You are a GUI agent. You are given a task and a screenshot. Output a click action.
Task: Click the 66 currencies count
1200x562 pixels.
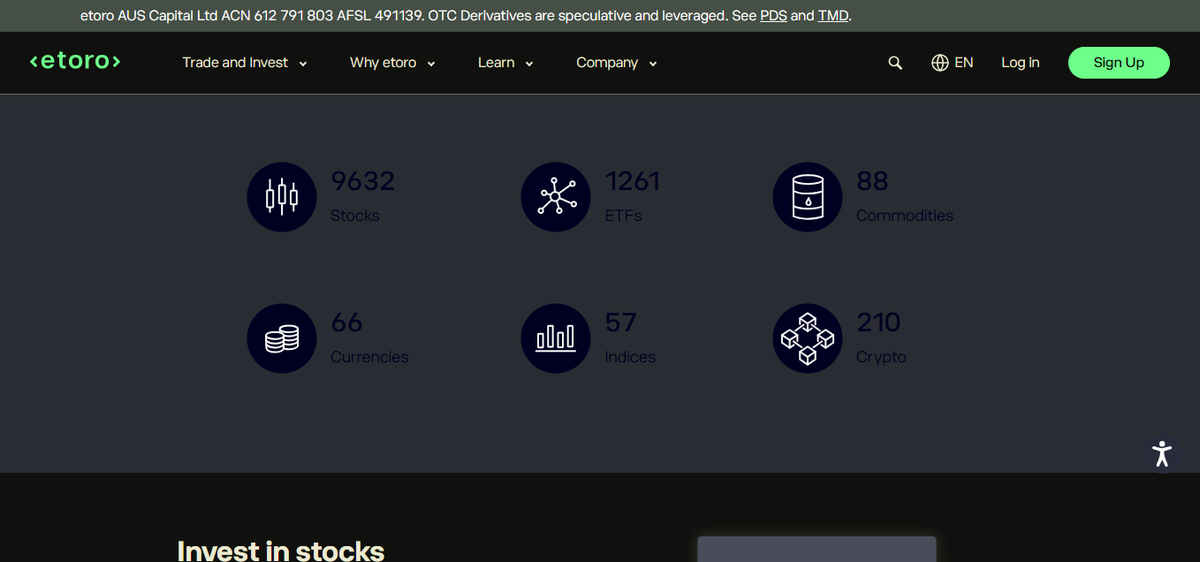pos(346,323)
